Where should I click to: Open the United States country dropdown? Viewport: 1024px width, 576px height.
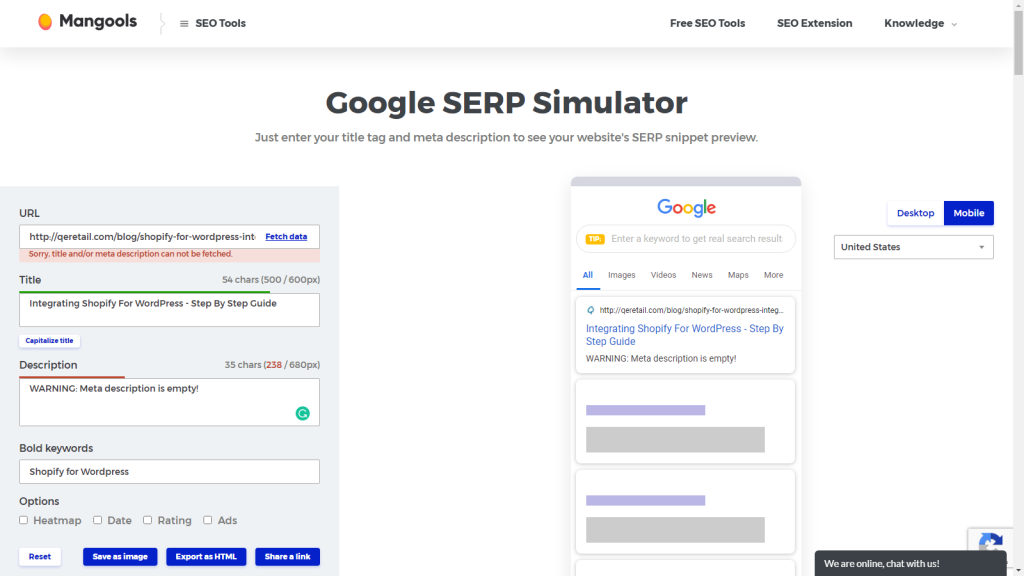coord(912,247)
